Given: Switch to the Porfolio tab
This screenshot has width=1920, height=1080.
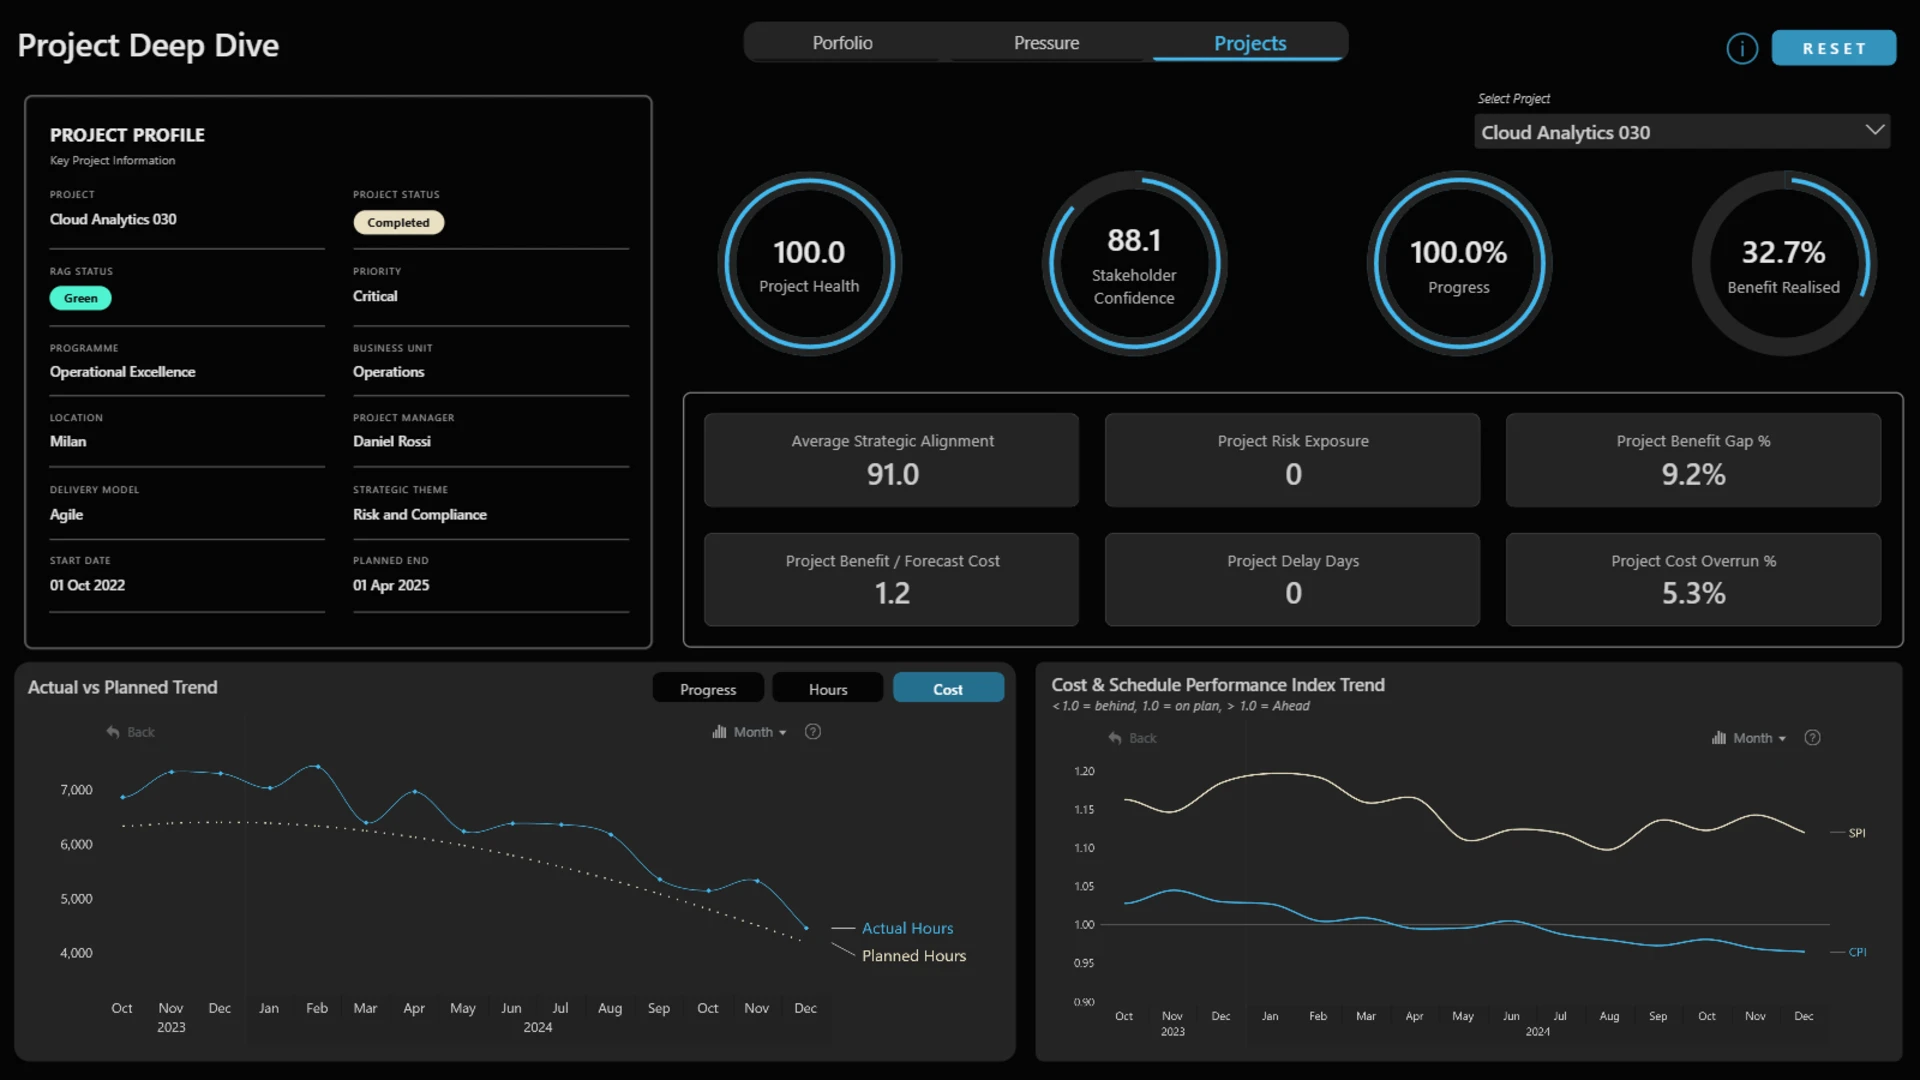Looking at the screenshot, I should tap(842, 43).
